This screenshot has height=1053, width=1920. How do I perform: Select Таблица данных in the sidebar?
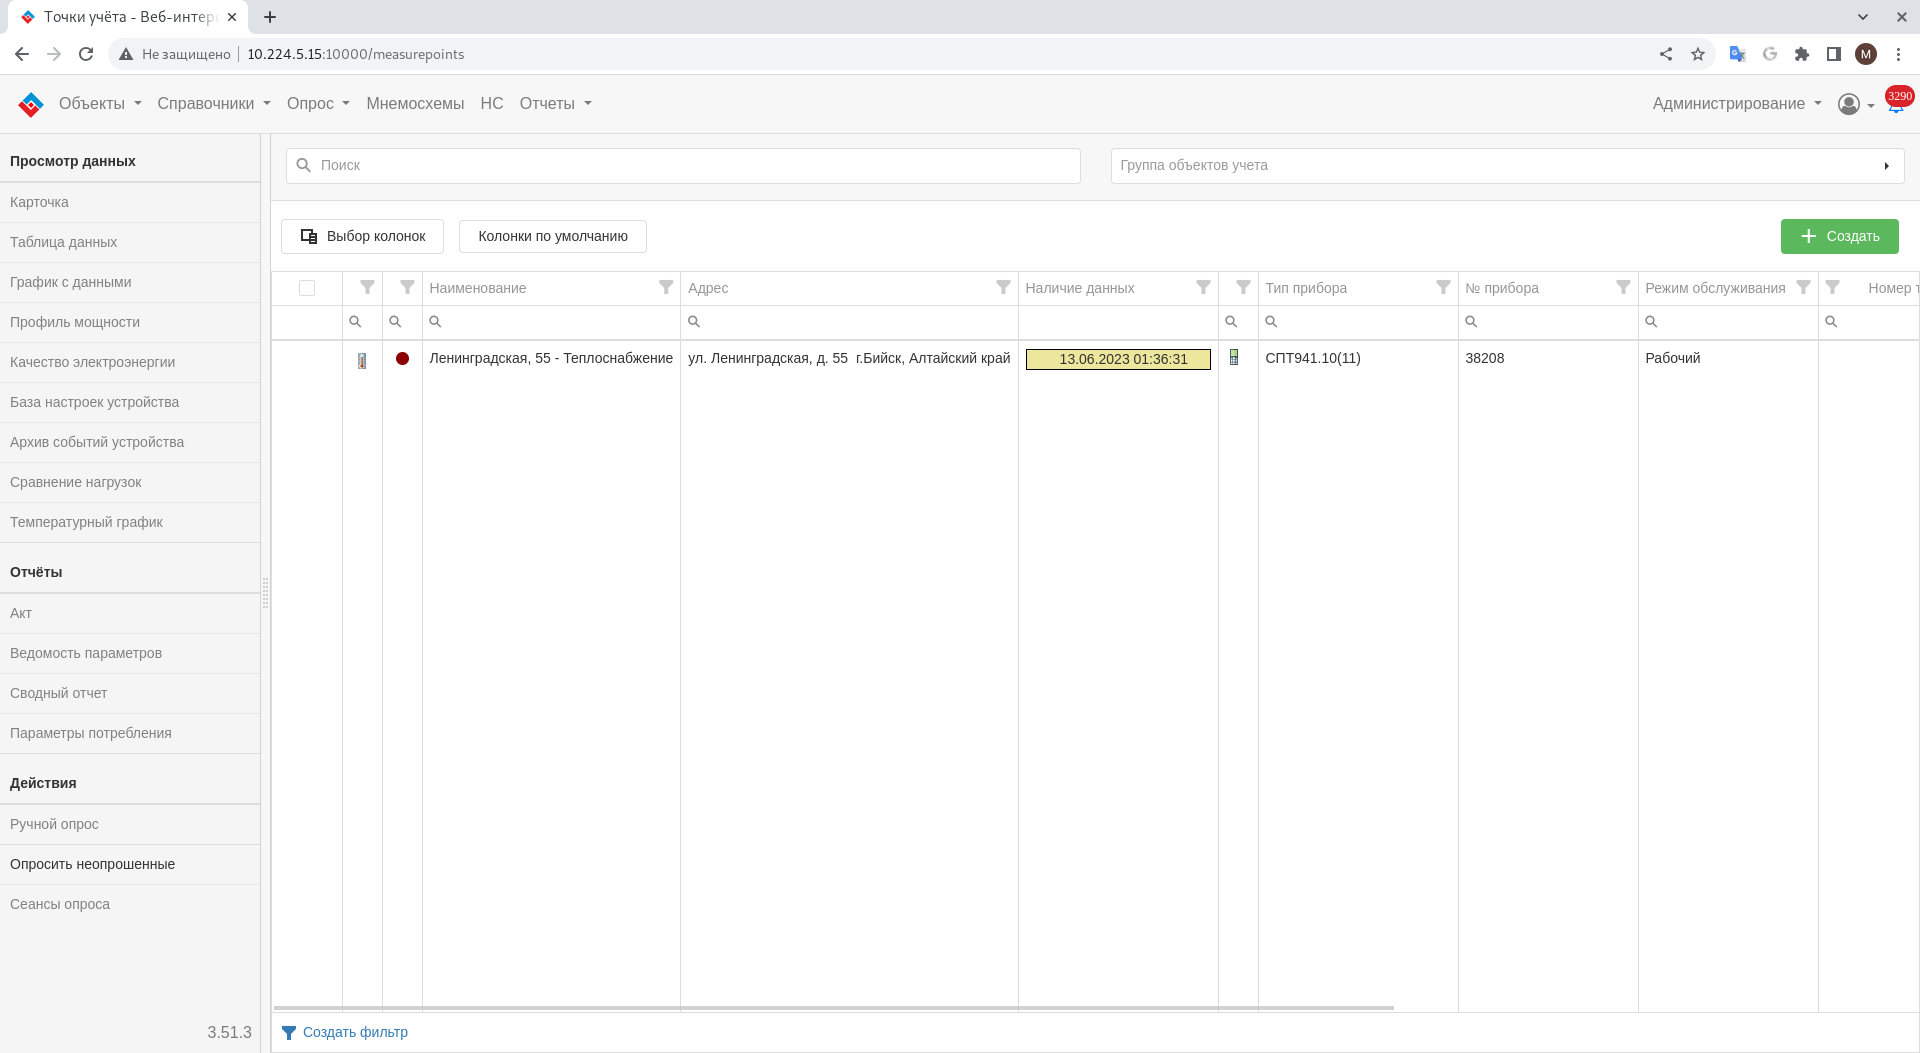[x=64, y=242]
